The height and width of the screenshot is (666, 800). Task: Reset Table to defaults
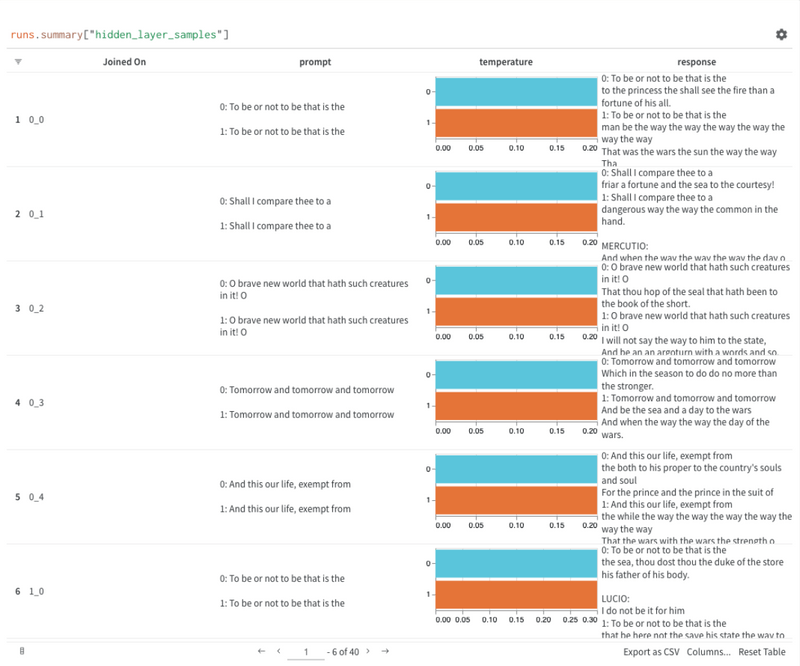pyautogui.click(x=762, y=652)
